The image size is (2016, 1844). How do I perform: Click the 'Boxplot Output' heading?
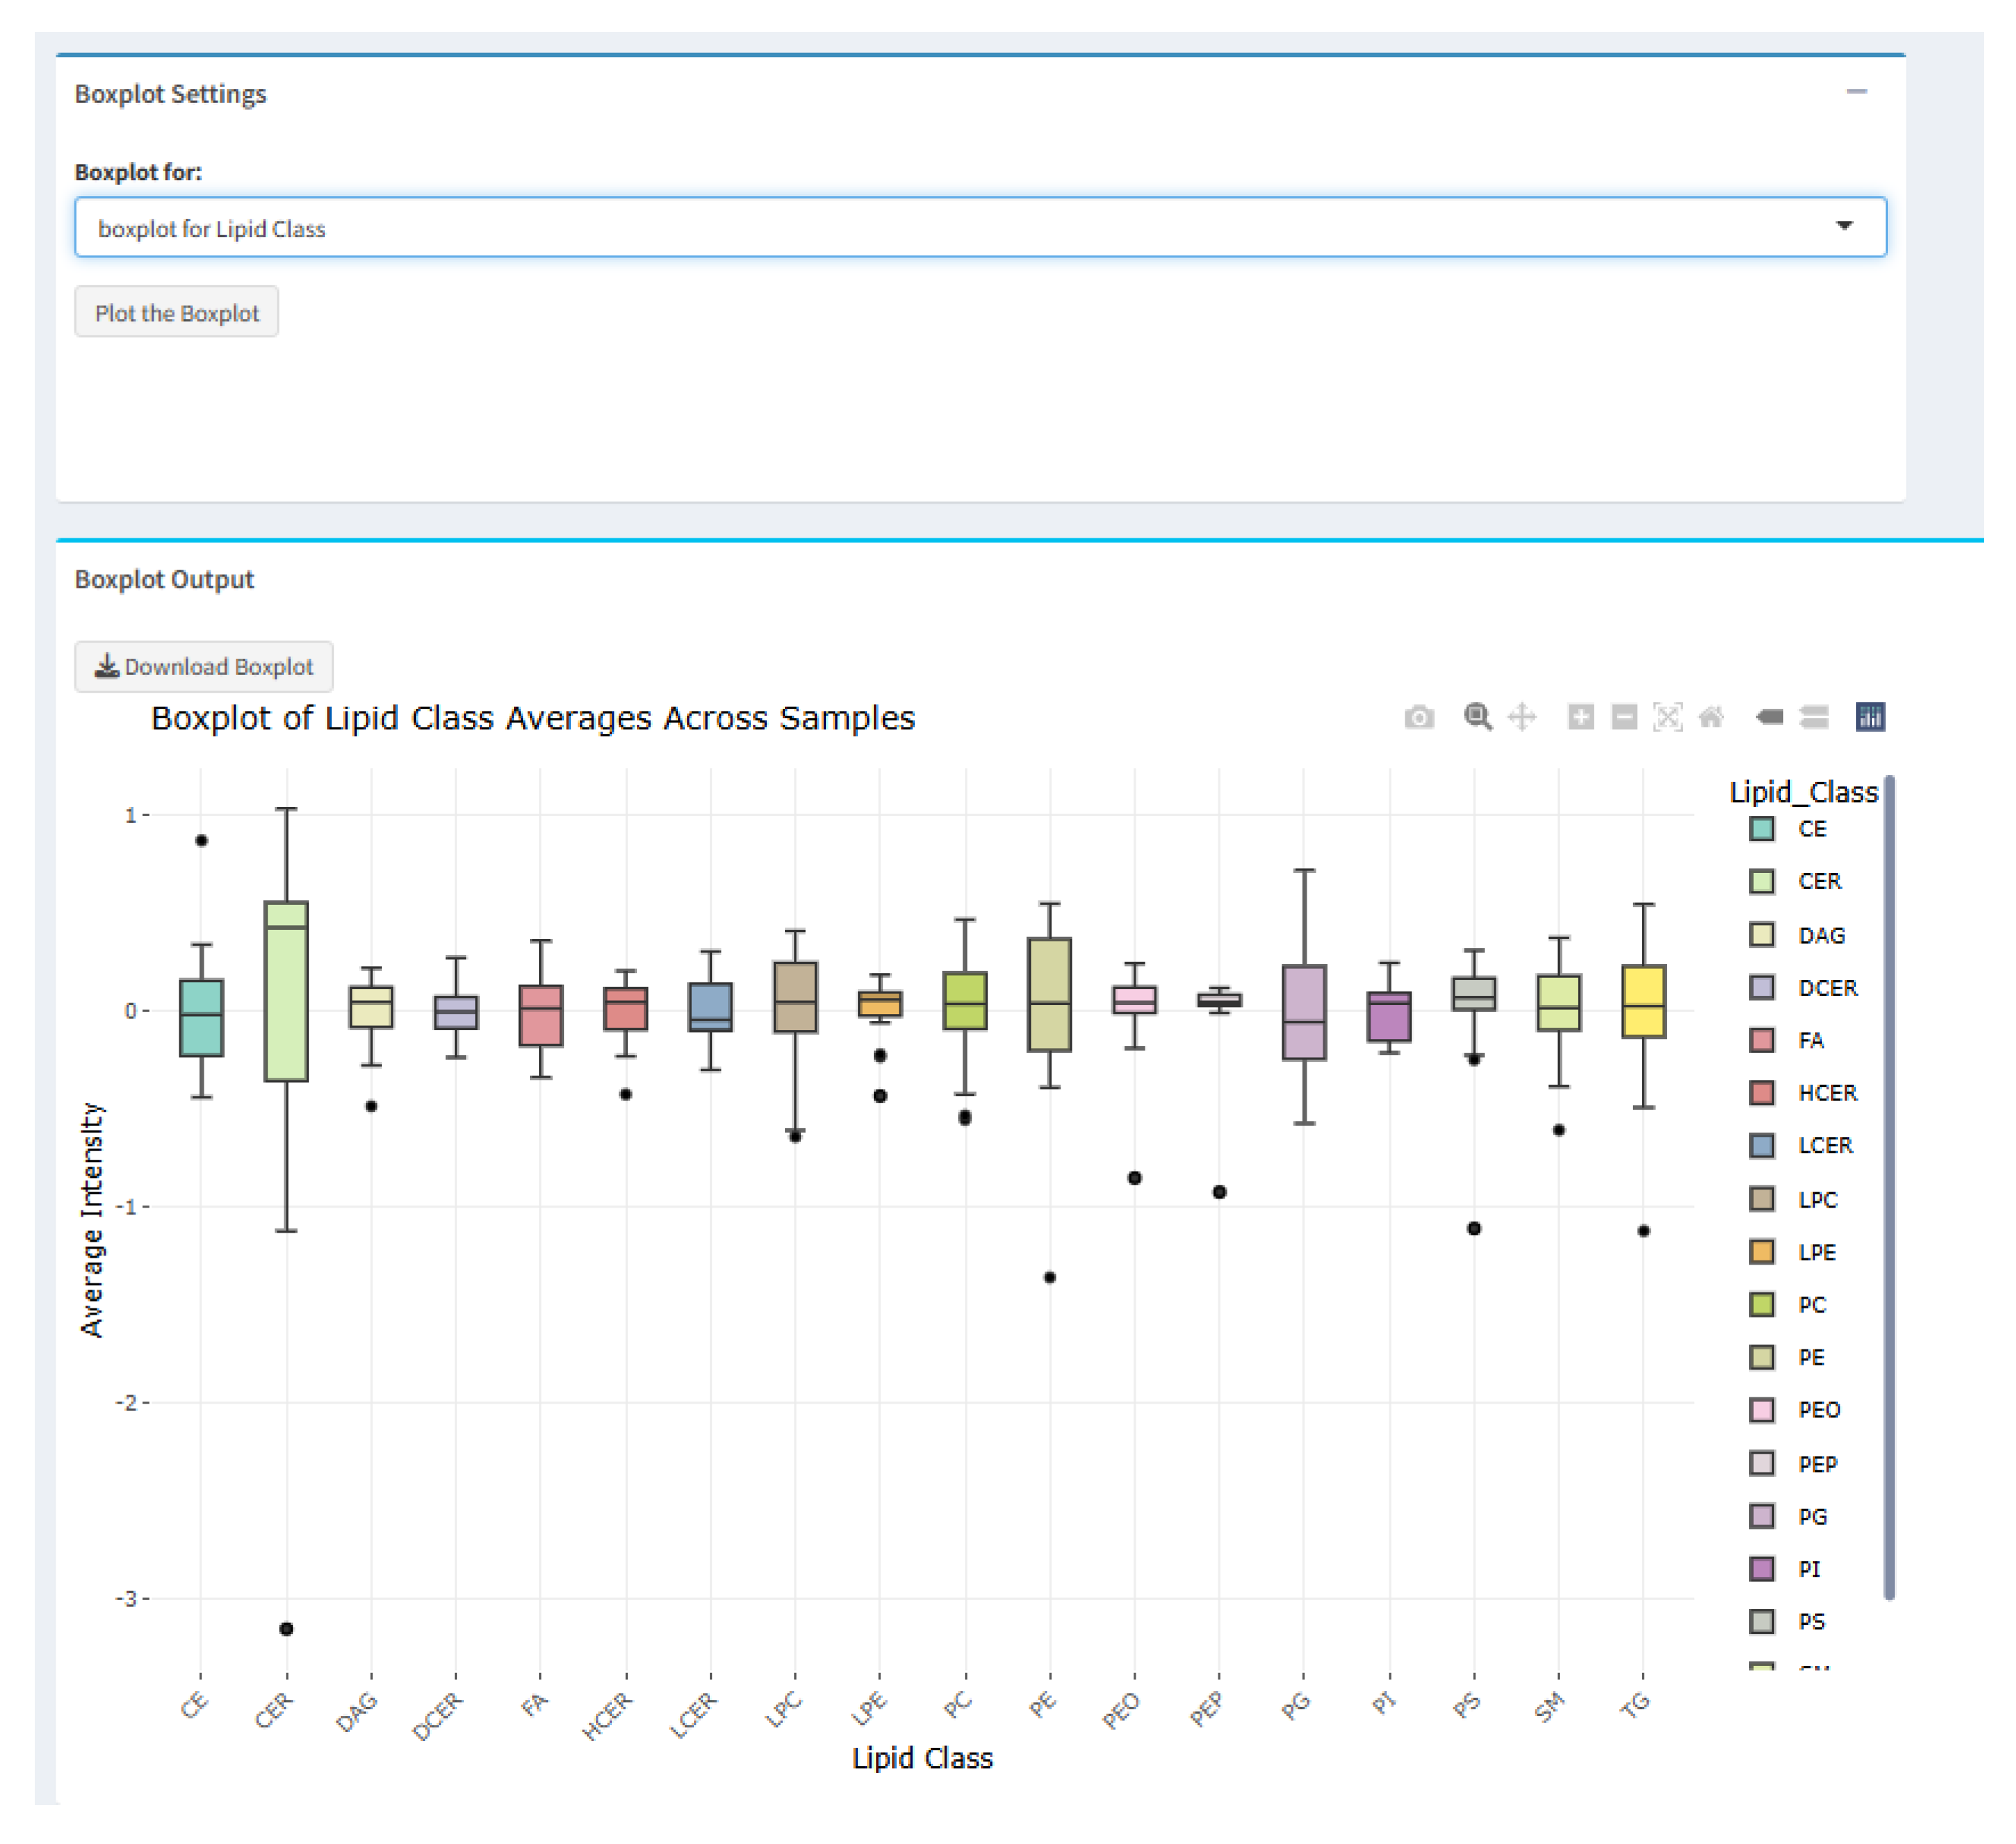(164, 579)
